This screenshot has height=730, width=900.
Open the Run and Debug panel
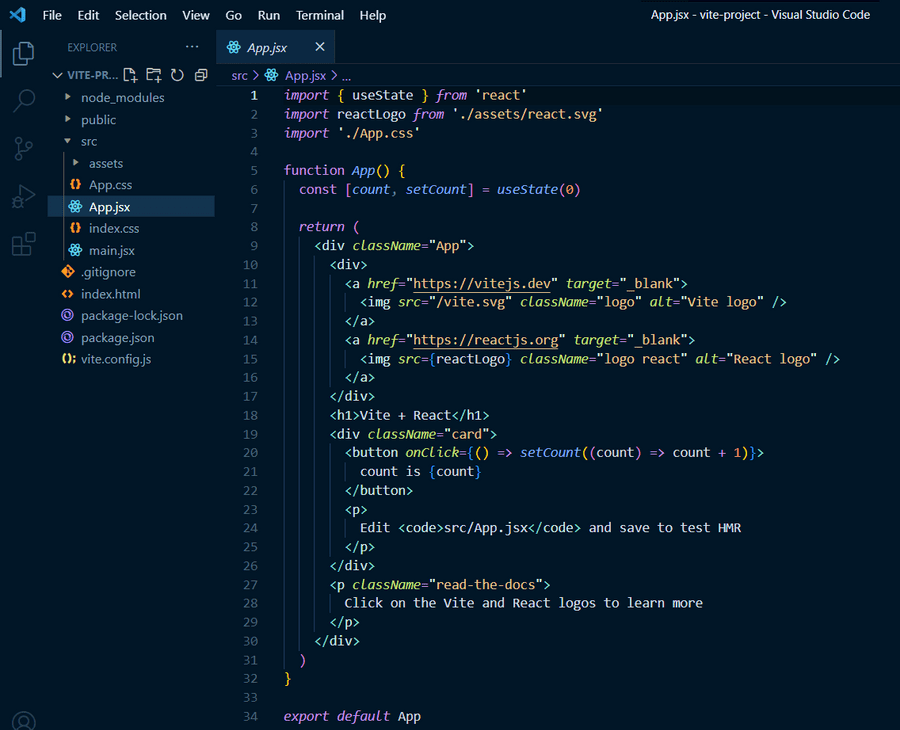click(x=23, y=195)
